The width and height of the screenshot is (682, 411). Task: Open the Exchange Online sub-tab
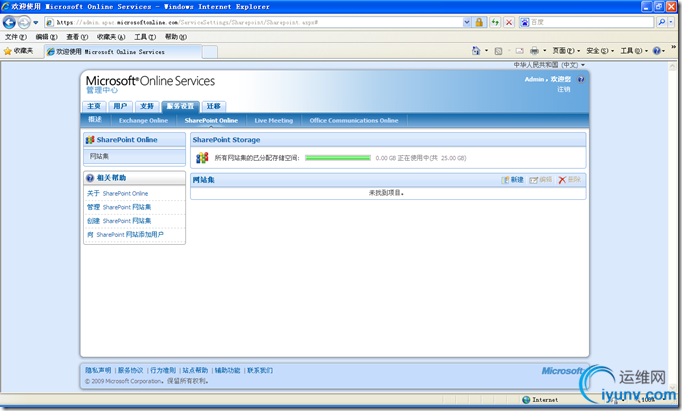pyautogui.click(x=144, y=120)
